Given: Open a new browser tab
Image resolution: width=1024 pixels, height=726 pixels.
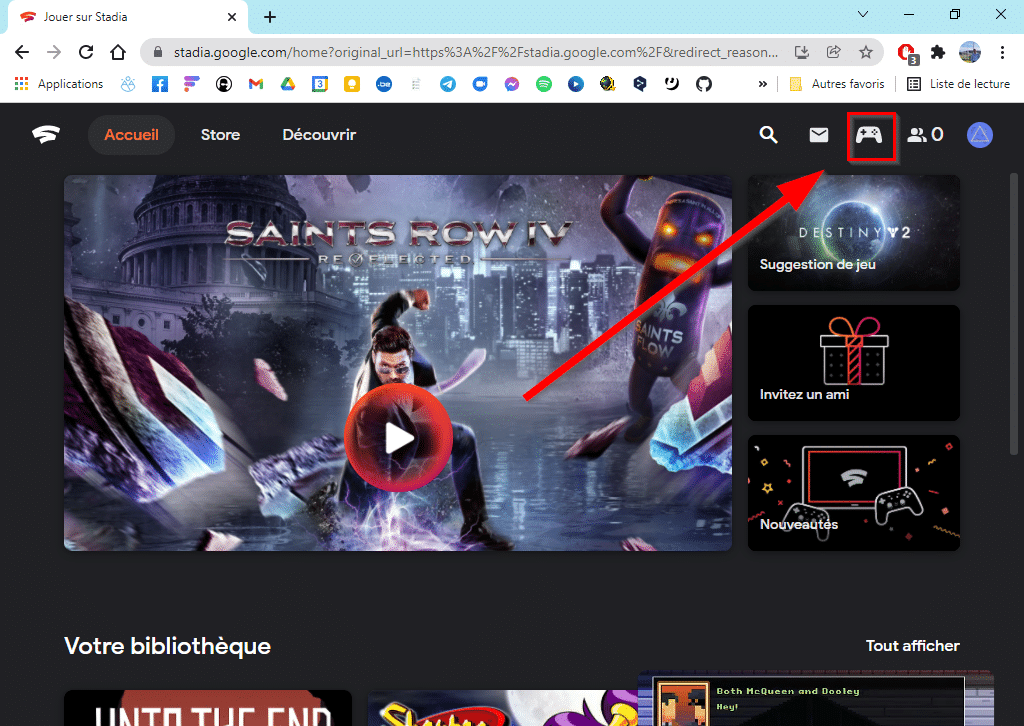Looking at the screenshot, I should [270, 17].
